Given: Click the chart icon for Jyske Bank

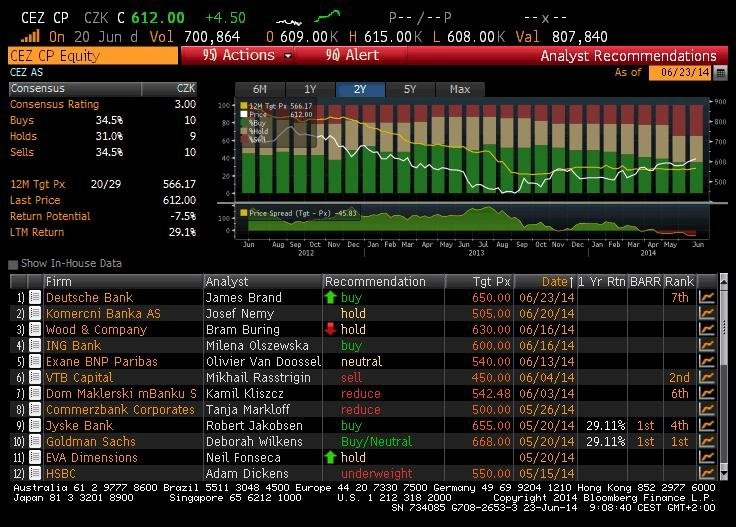Looking at the screenshot, I should coord(706,425).
